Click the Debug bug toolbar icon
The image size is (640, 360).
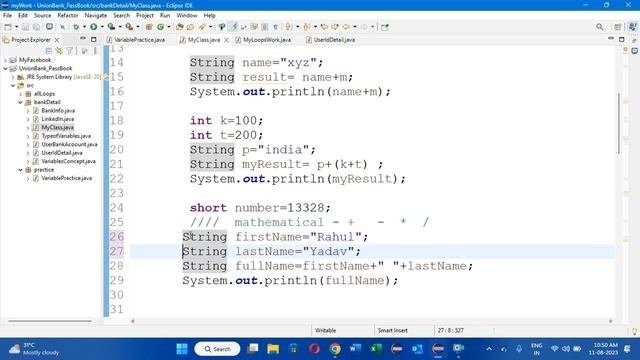[x=76, y=27]
